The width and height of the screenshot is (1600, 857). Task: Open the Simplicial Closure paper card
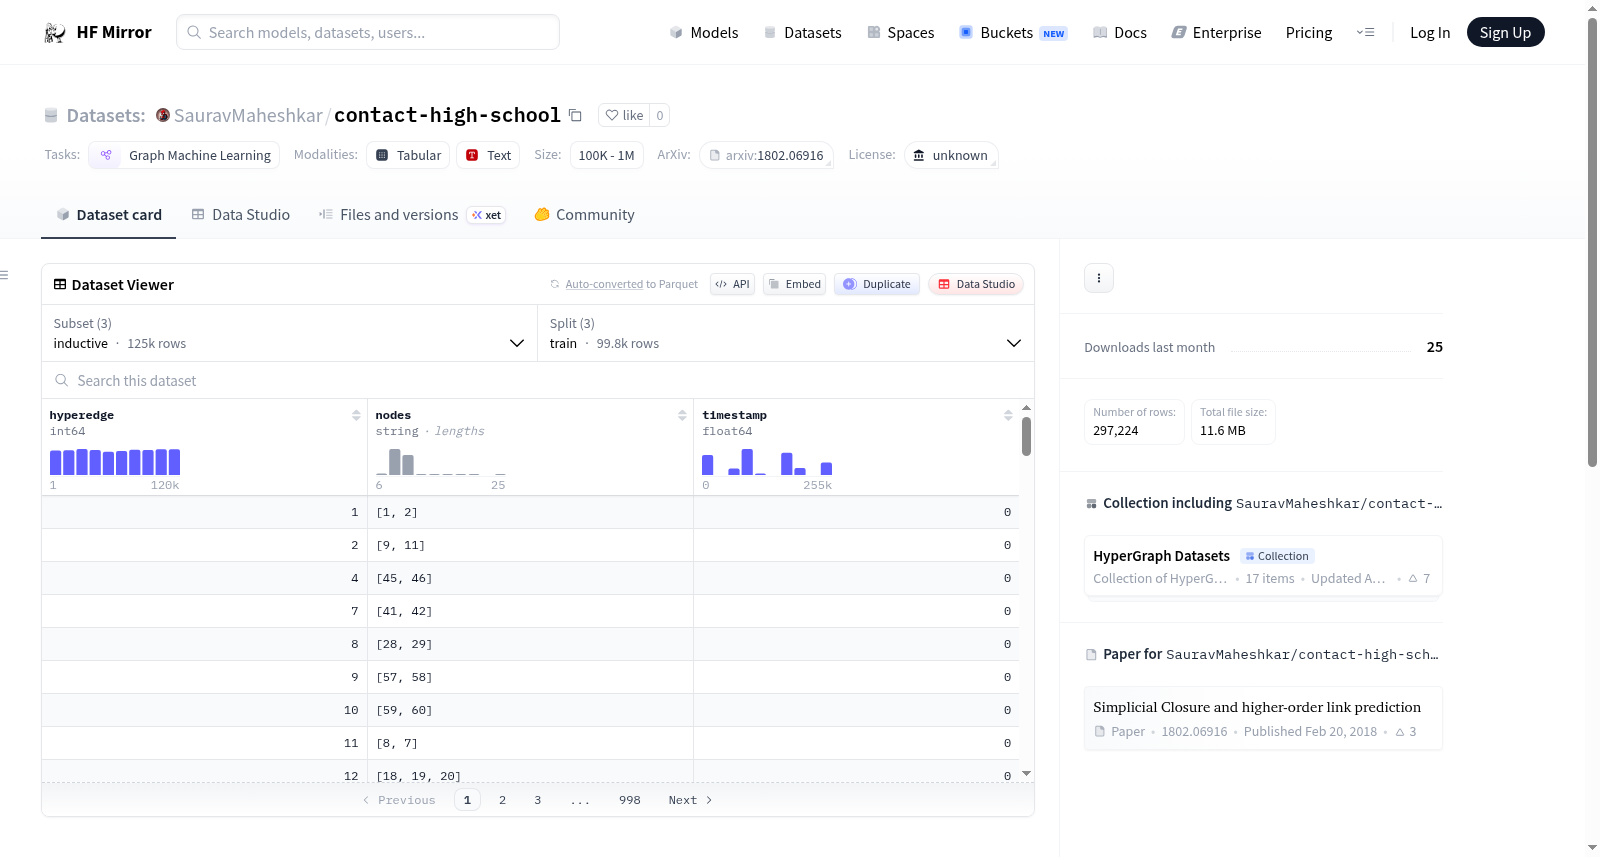point(1263,718)
